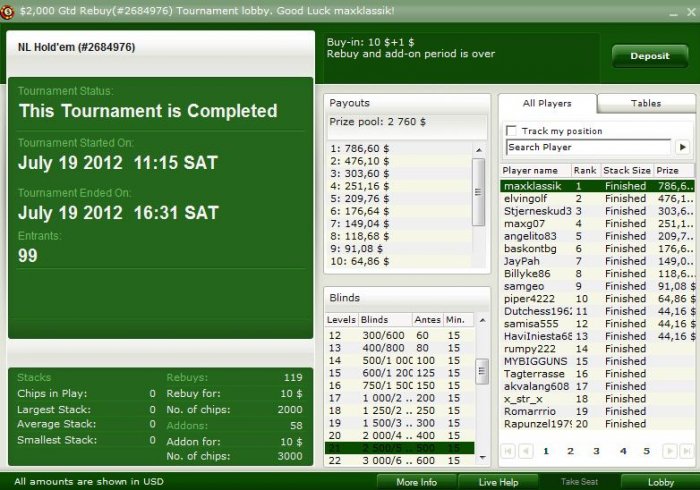700x490 pixels.
Task: Select player angelito83 row
Action: [597, 236]
